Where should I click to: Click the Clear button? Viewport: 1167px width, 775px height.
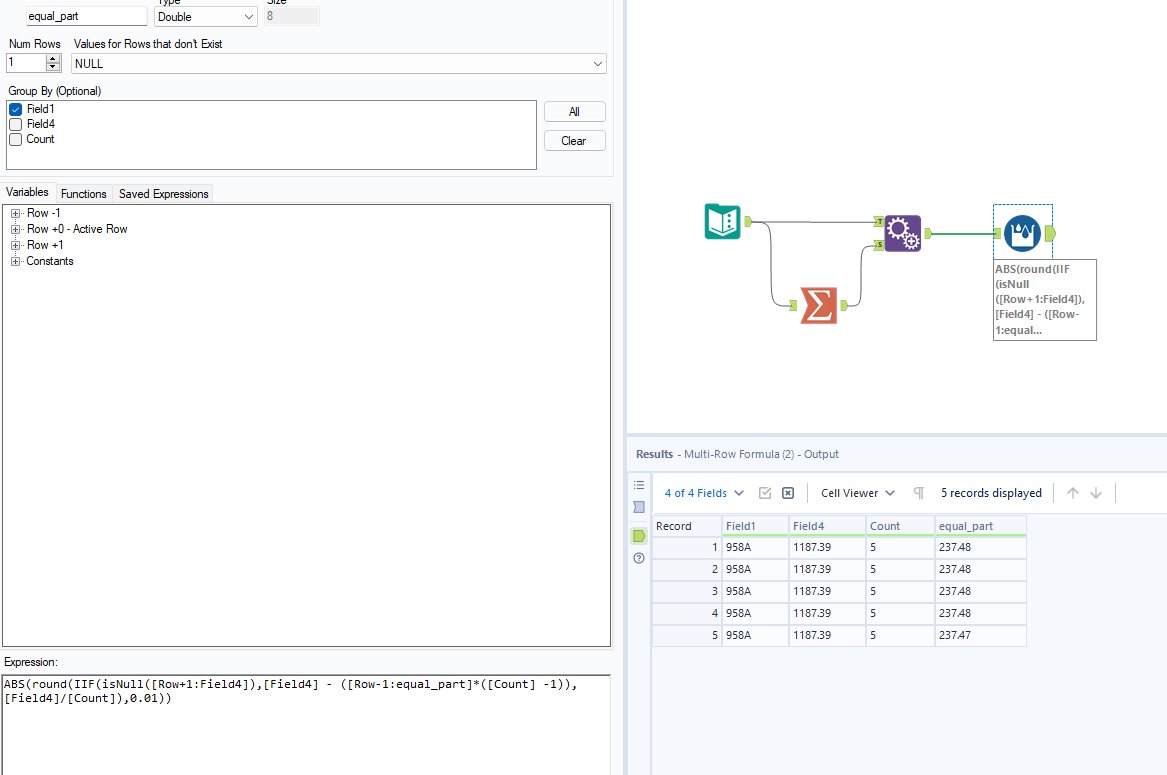(x=574, y=140)
